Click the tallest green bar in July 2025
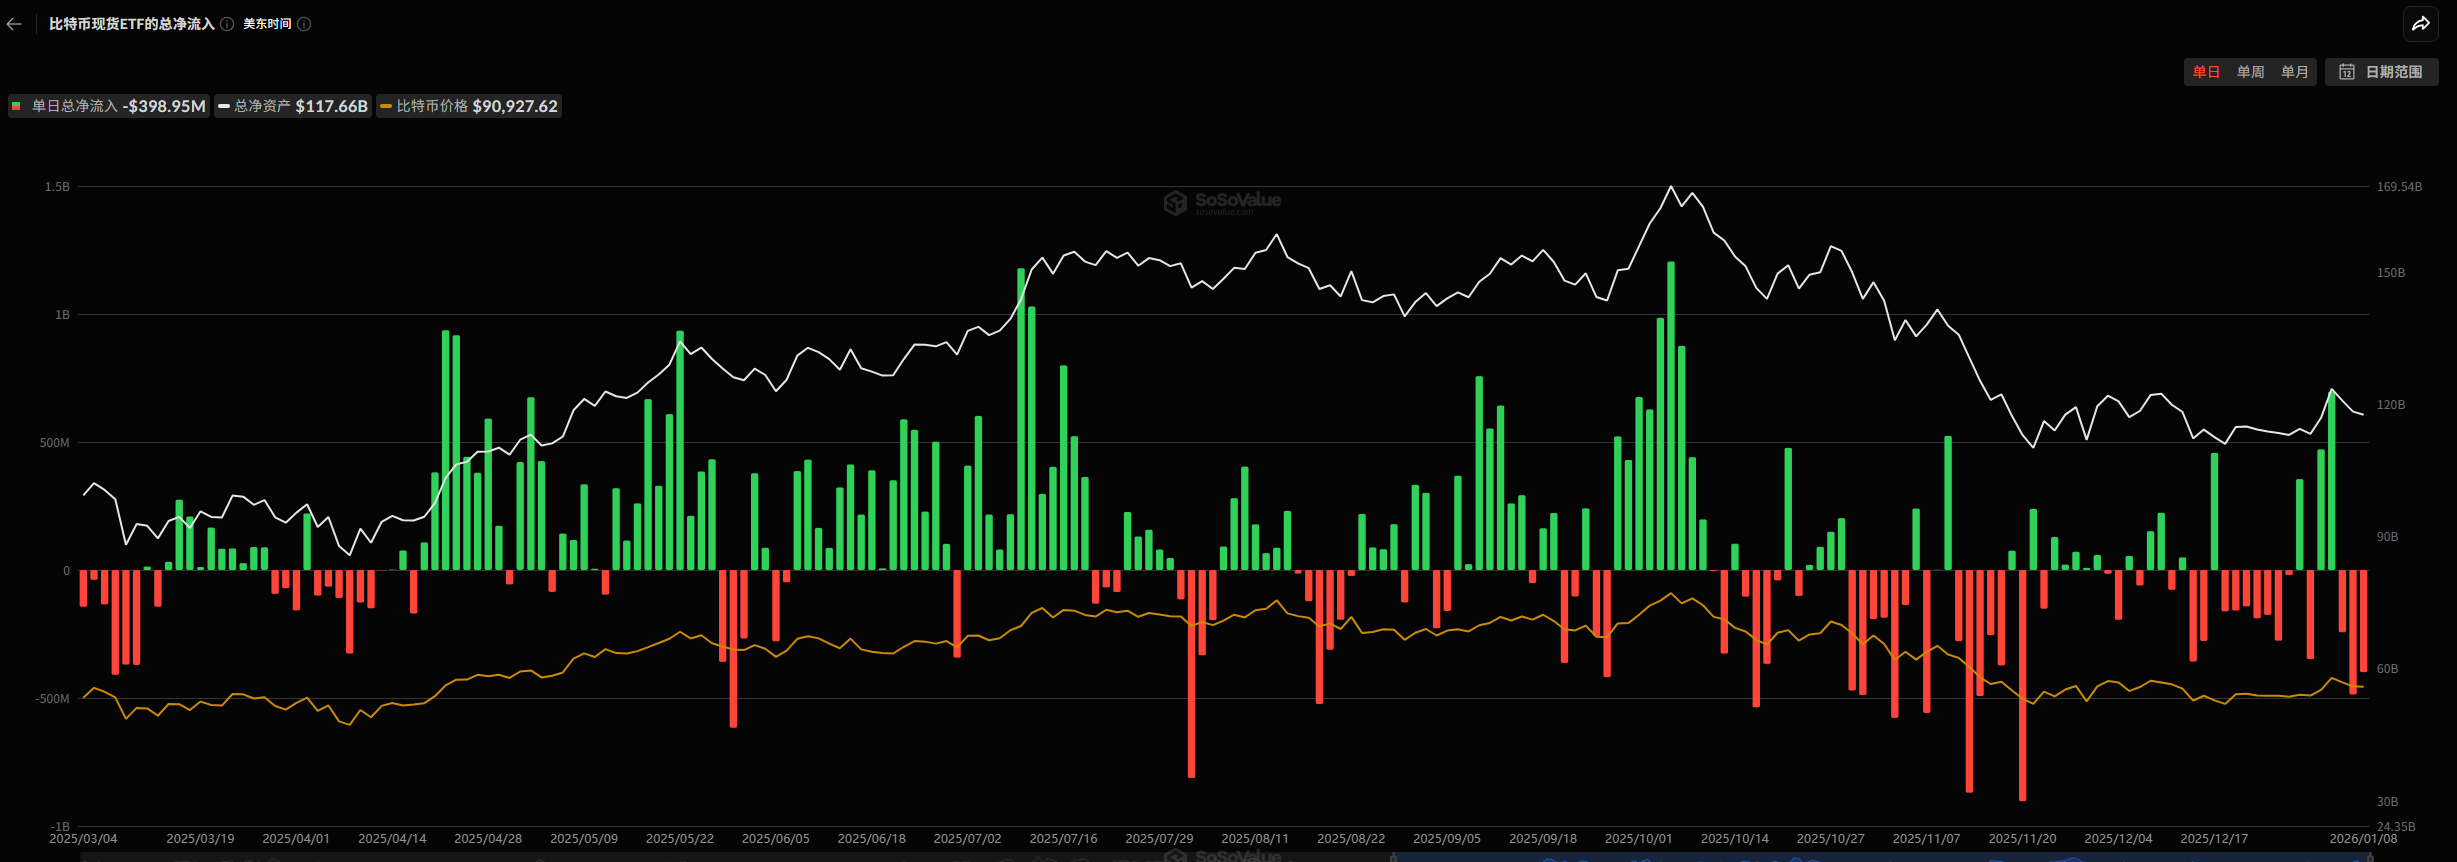Screen dimensions: 2457x862 1021,420
